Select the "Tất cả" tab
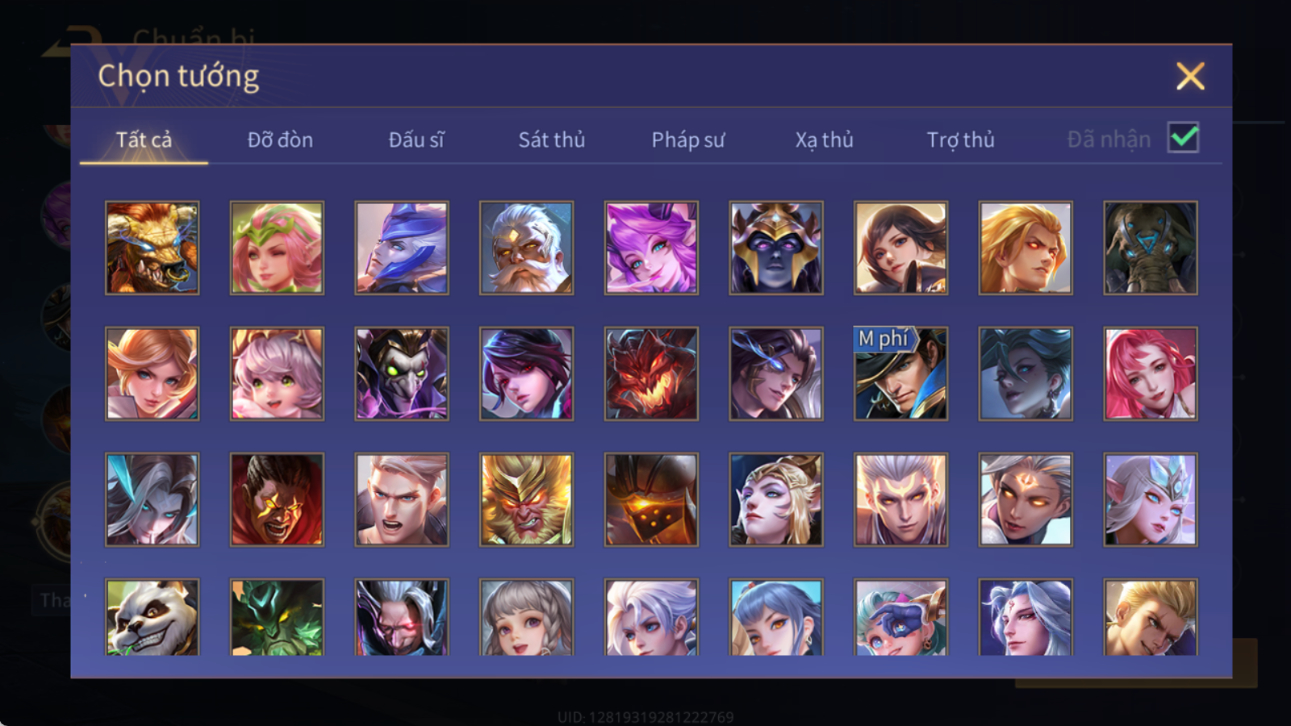 144,140
